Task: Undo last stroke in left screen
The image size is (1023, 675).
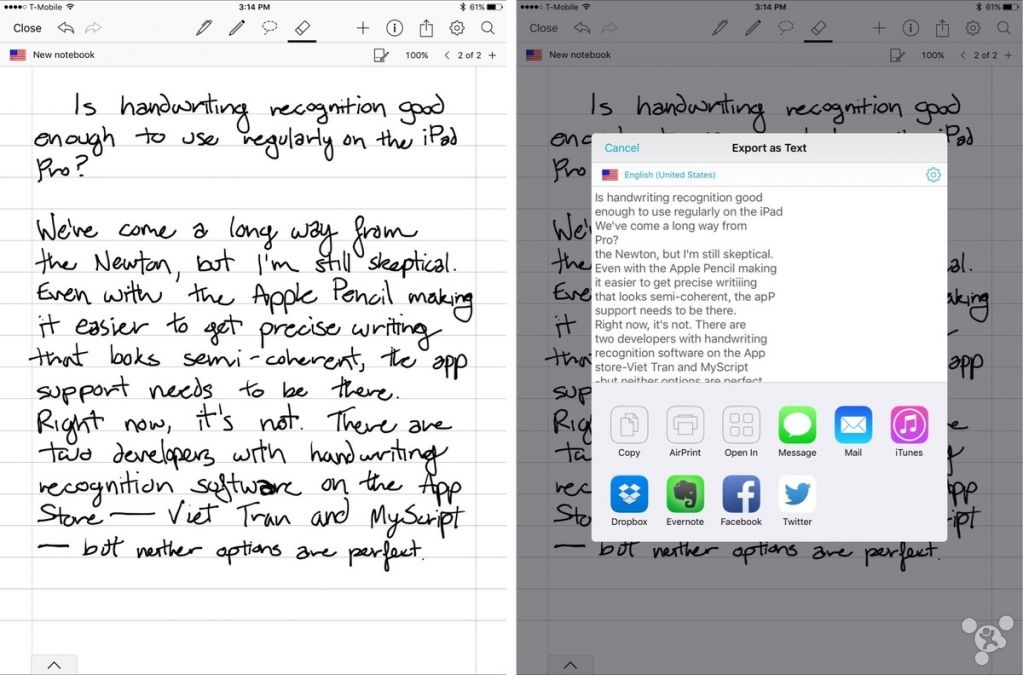Action: click(66, 28)
